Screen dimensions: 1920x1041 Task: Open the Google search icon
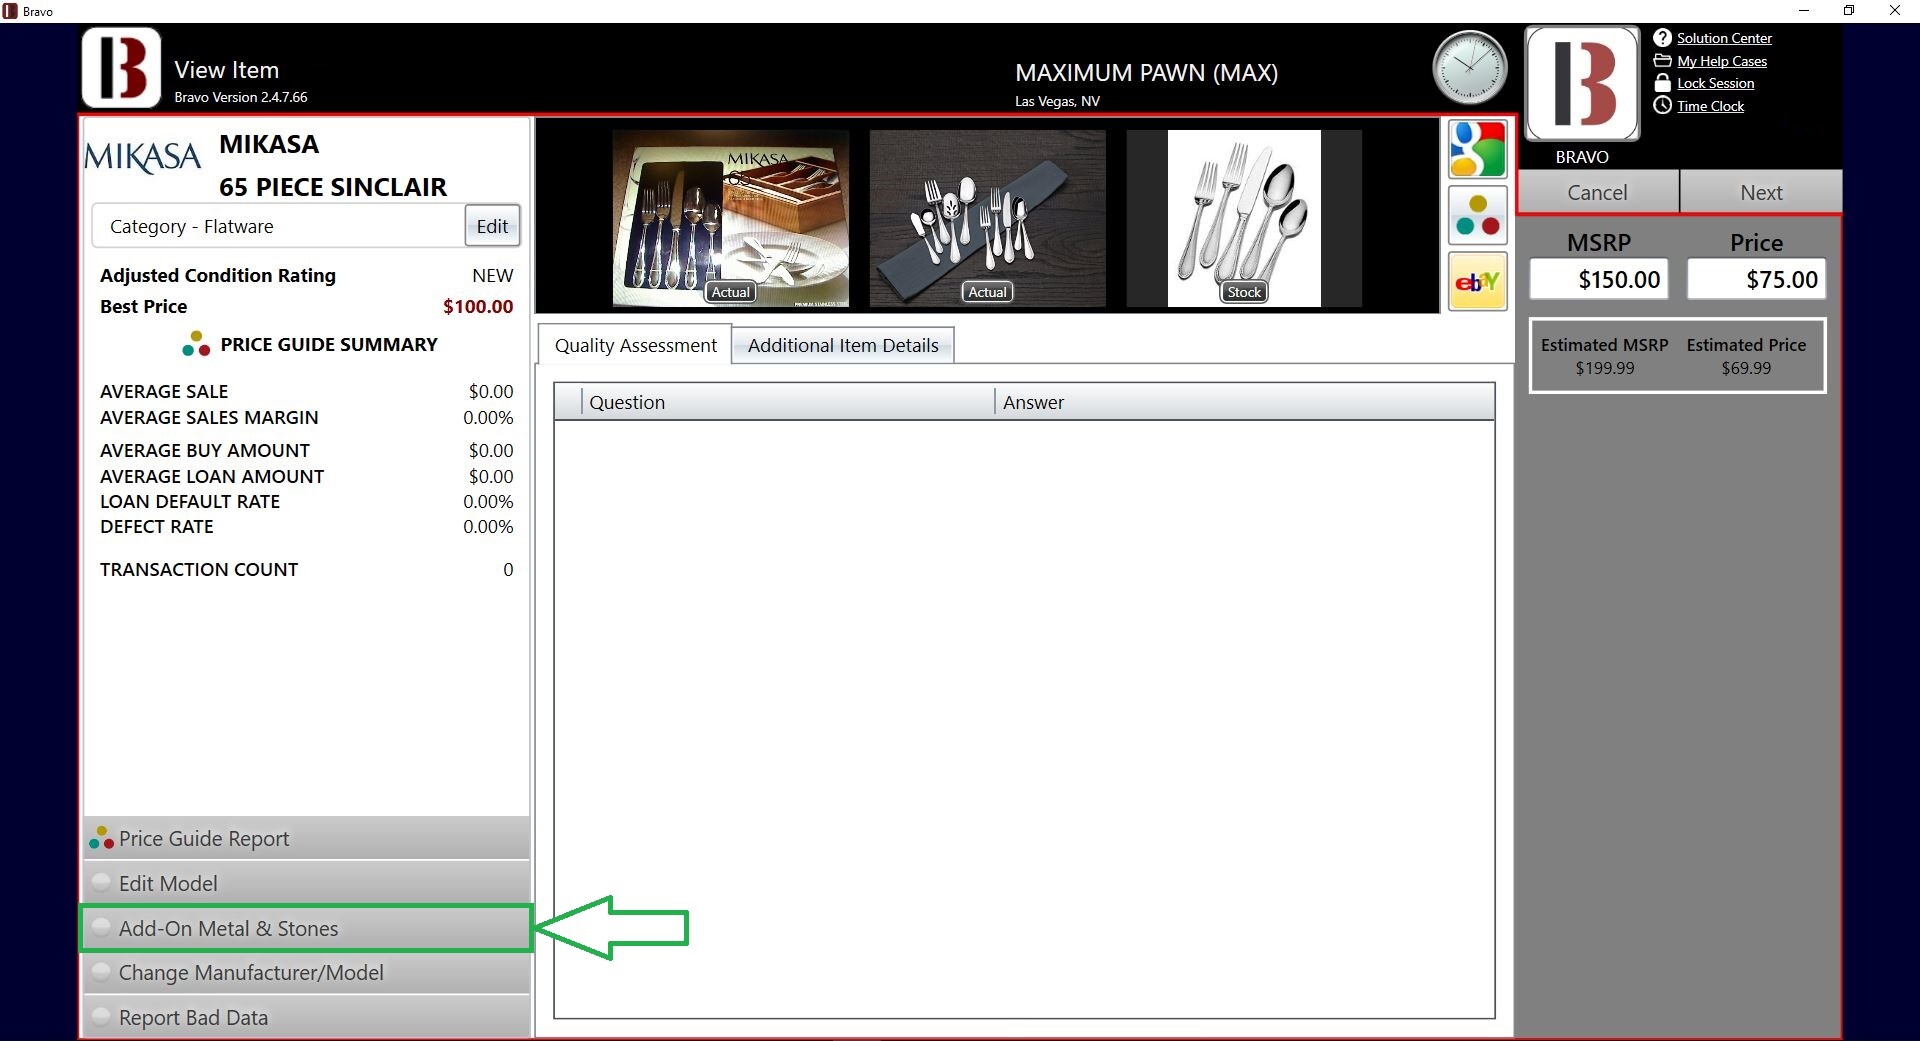pos(1477,150)
